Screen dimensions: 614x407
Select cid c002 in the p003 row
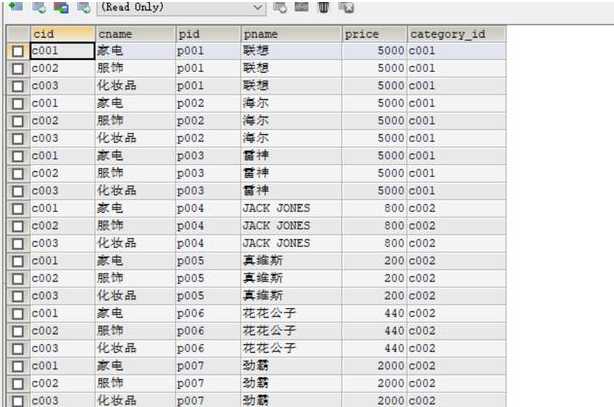(x=62, y=173)
